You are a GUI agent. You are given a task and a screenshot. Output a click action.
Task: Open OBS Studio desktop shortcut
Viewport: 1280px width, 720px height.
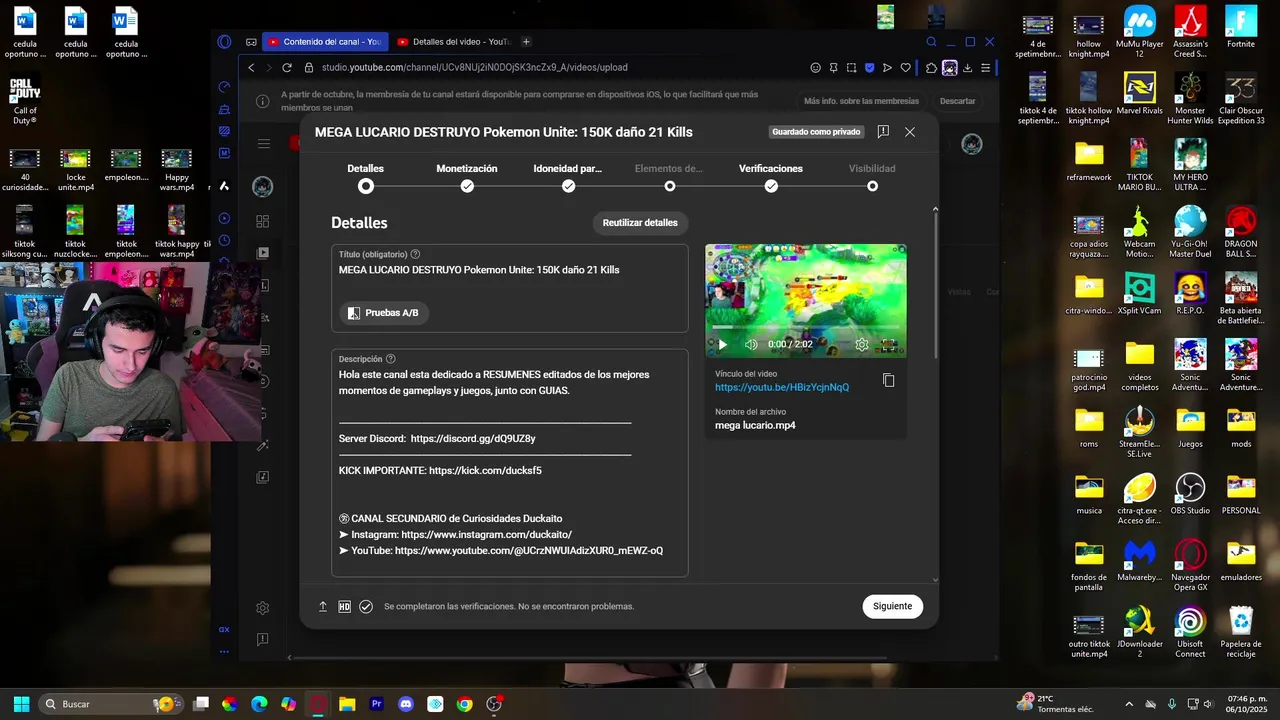[x=1190, y=494]
